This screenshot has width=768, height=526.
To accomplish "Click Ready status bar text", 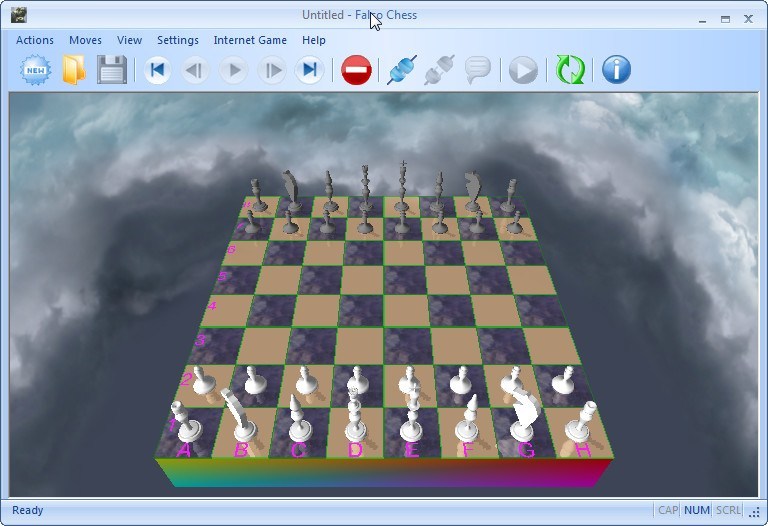I will 28,510.
